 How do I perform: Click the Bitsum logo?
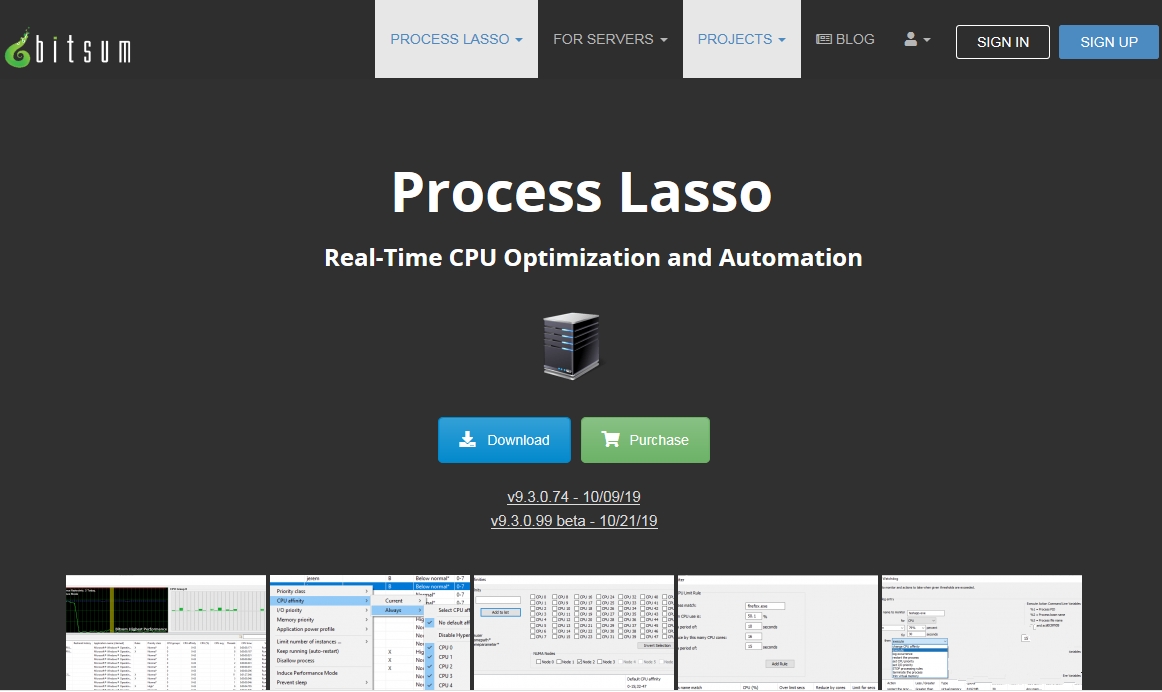(x=67, y=49)
